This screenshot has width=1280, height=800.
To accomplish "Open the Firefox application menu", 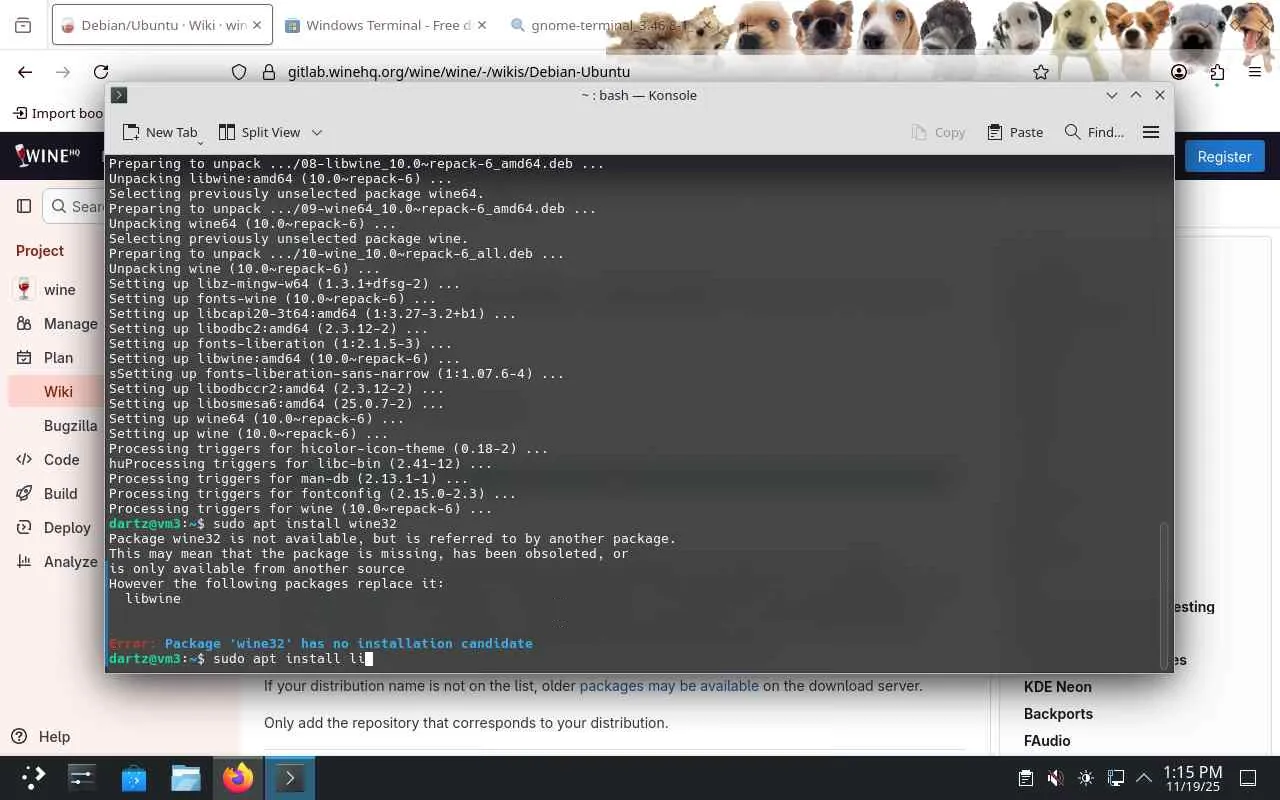I will pyautogui.click(x=1255, y=72).
